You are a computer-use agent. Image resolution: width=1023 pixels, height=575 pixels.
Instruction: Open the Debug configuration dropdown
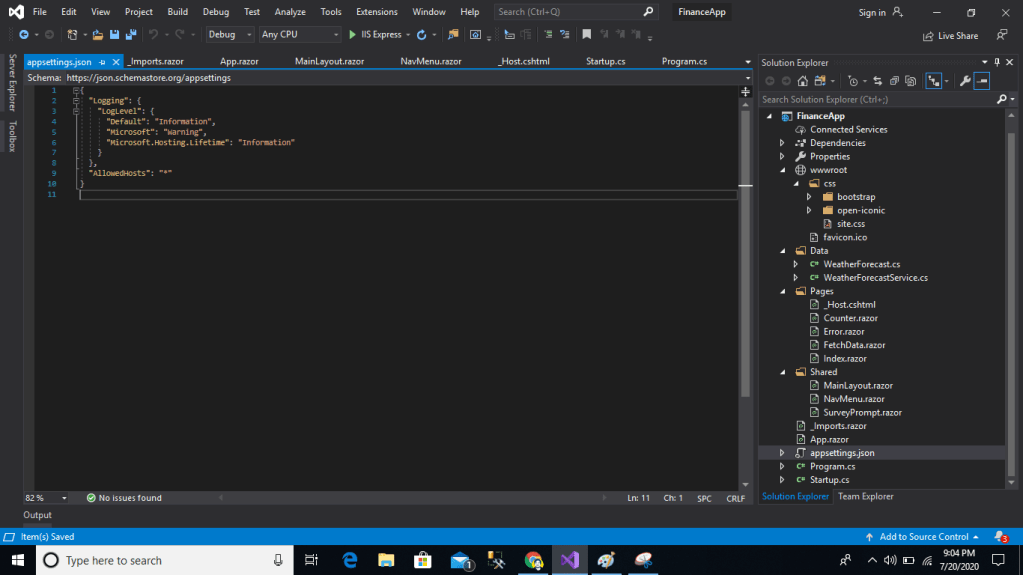pyautogui.click(x=230, y=35)
